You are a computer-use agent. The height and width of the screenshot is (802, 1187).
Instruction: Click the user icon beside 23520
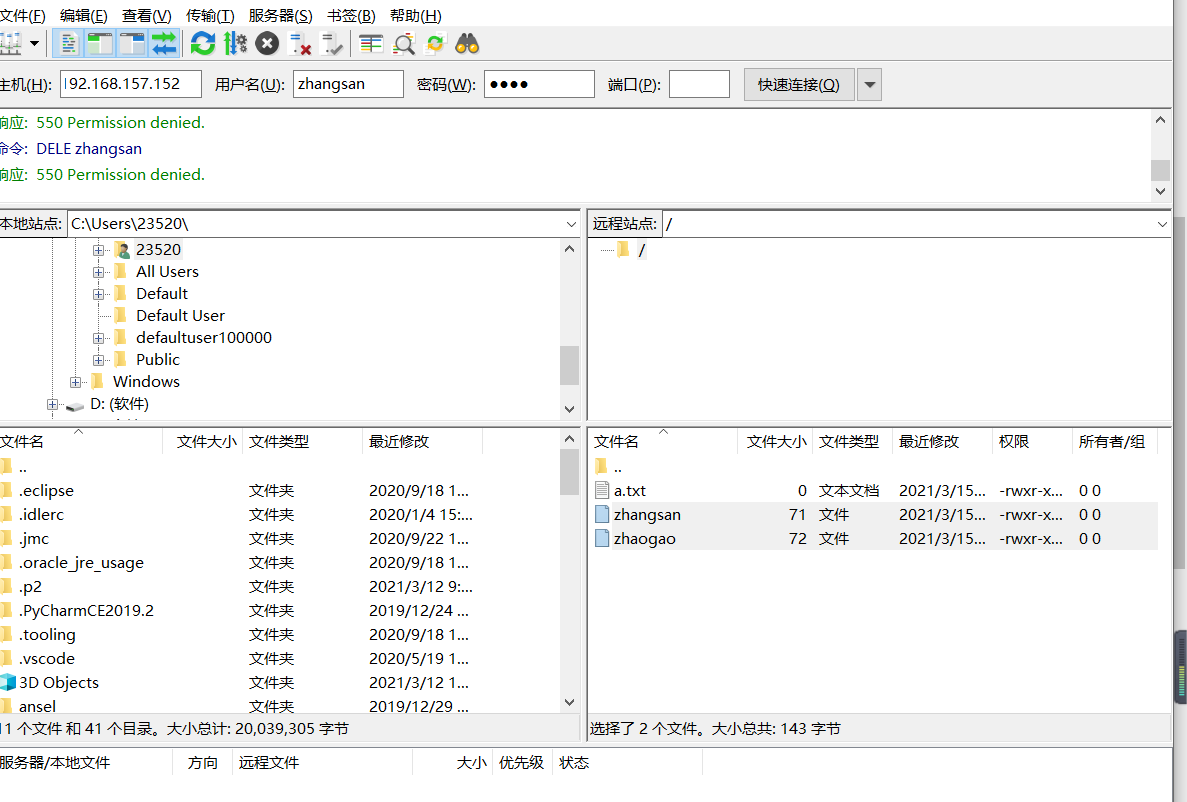coord(122,250)
